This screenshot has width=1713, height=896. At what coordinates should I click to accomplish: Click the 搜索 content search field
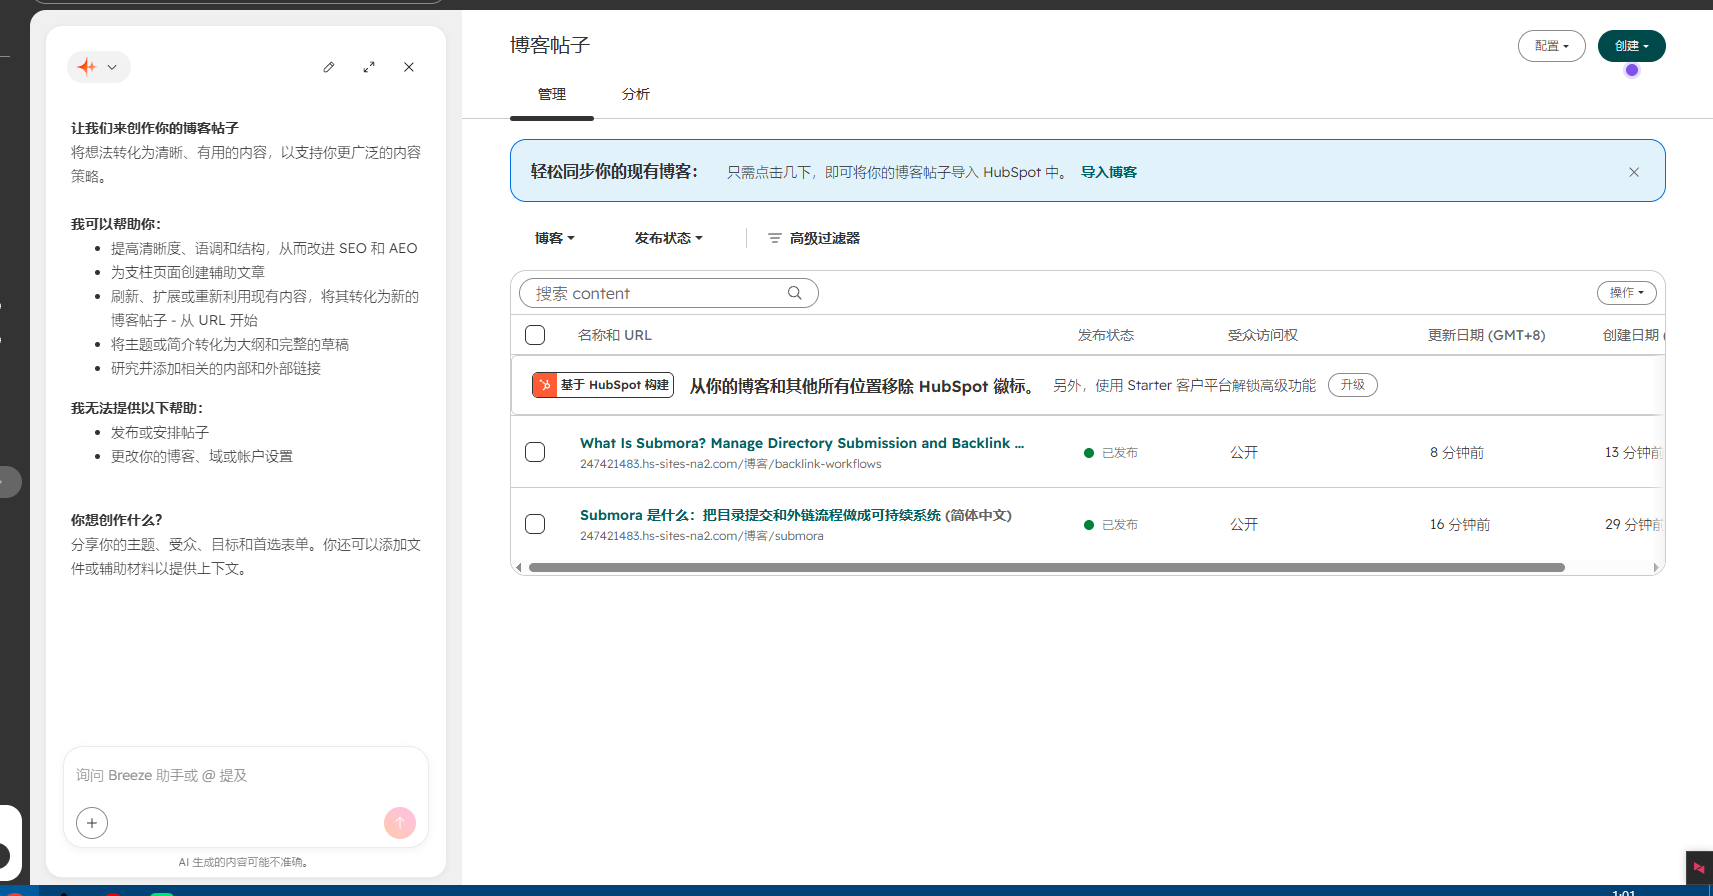point(669,293)
